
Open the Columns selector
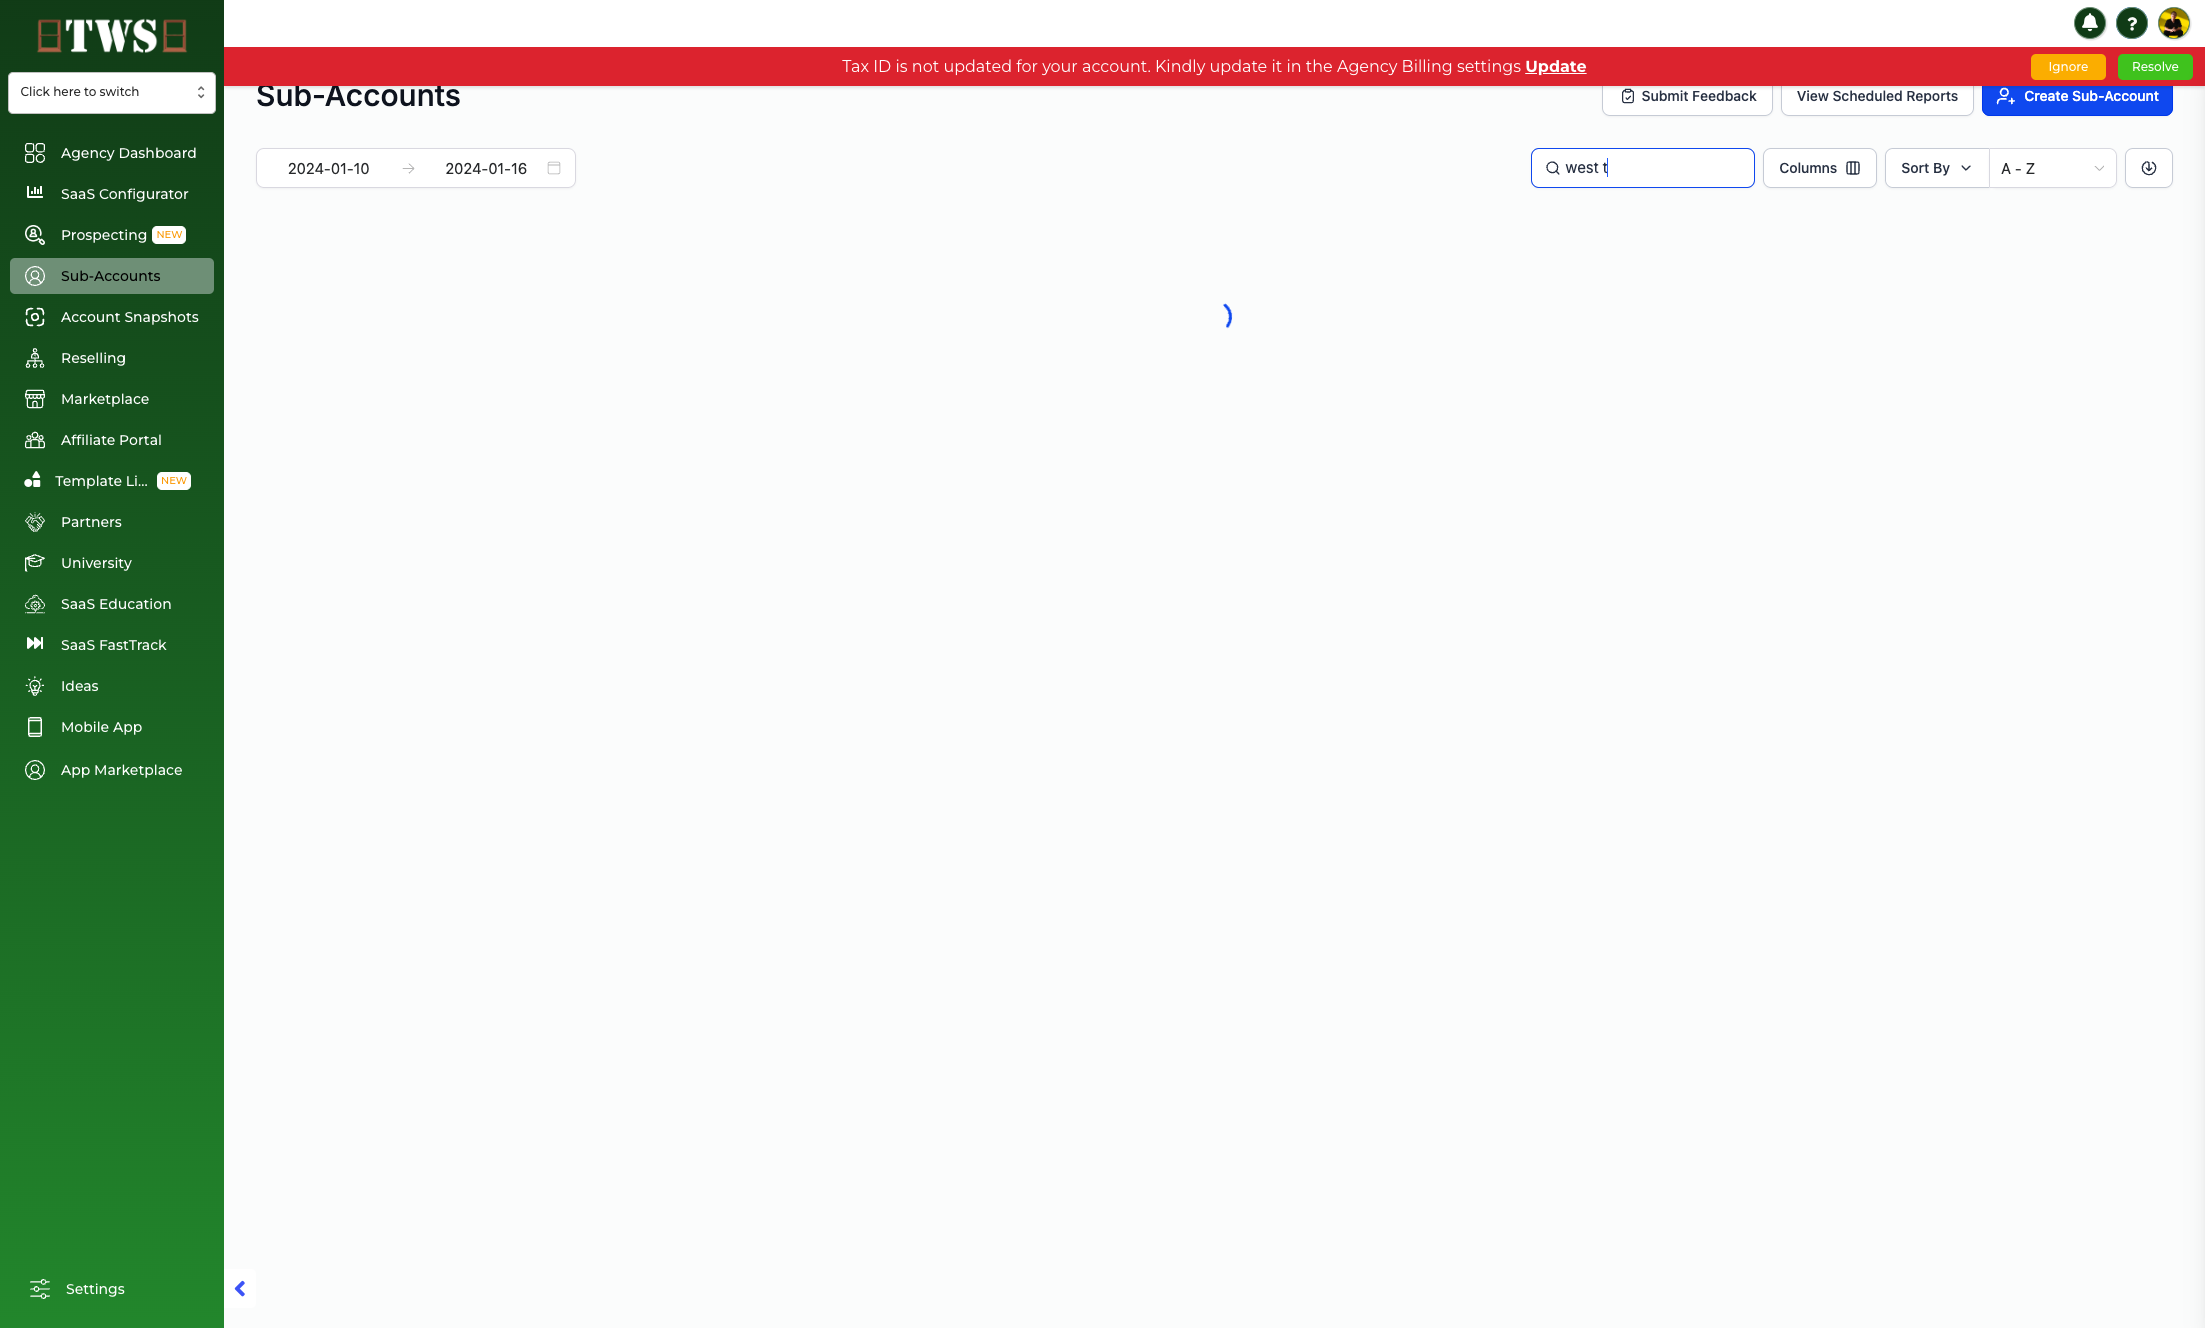pyautogui.click(x=1819, y=168)
